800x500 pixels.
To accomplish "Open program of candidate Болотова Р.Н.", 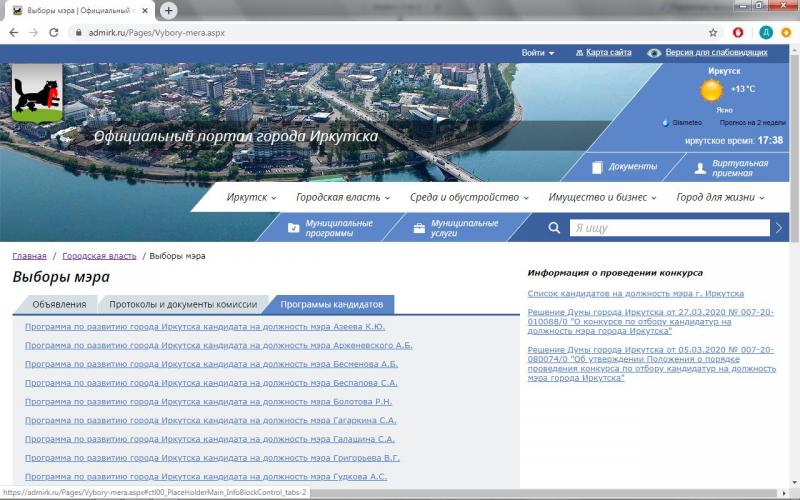I will pyautogui.click(x=208, y=402).
